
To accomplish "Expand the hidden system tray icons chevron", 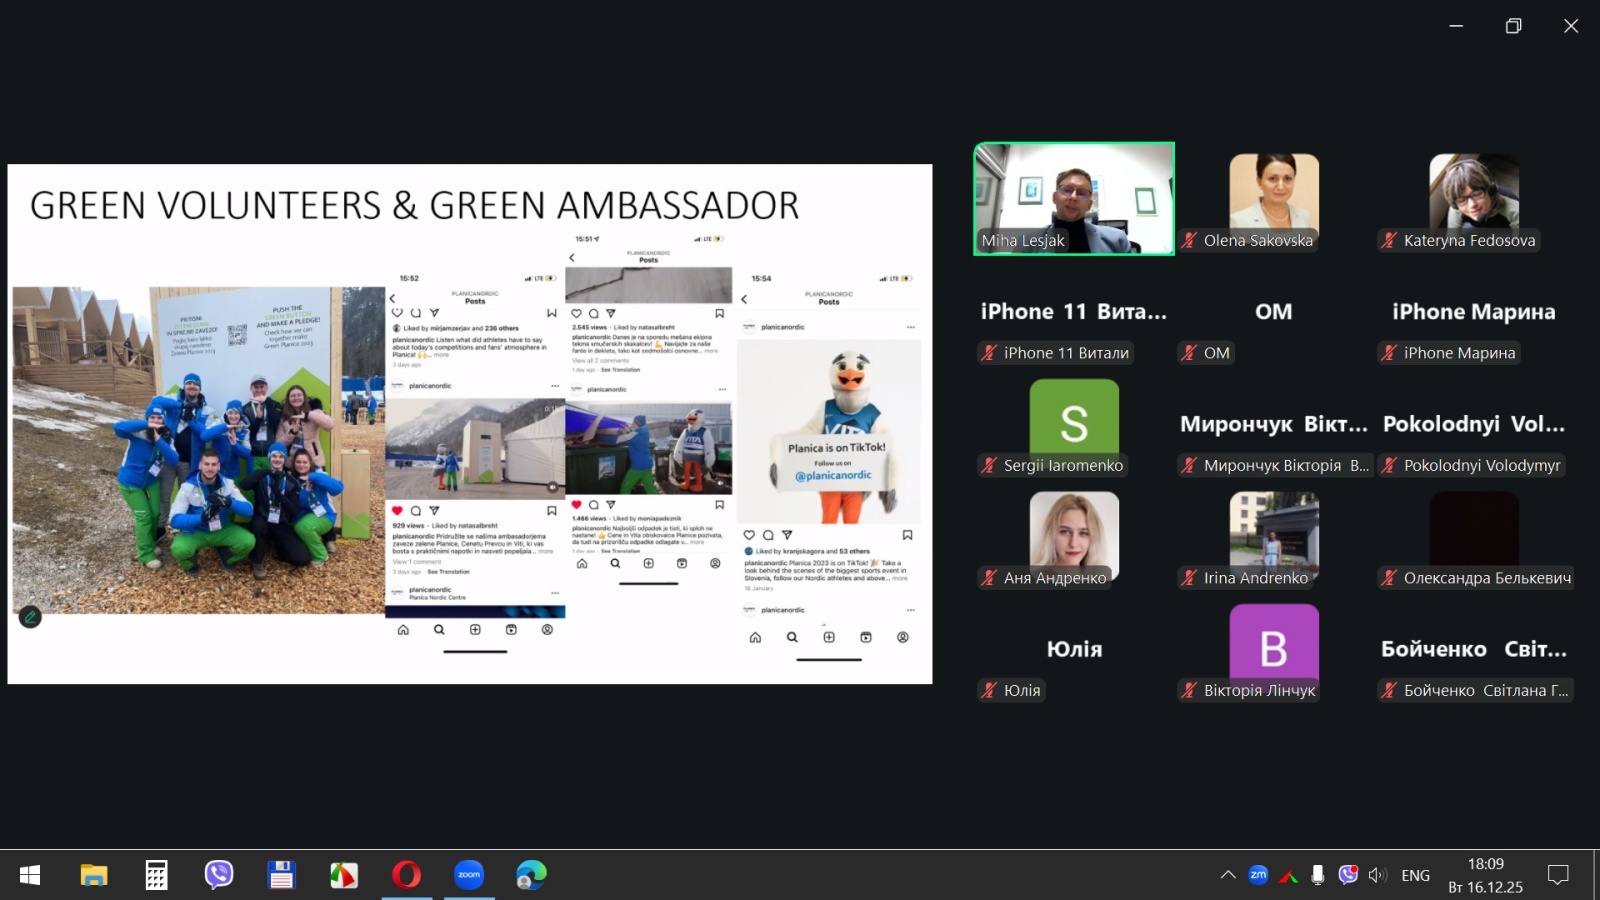I will coord(1228,875).
